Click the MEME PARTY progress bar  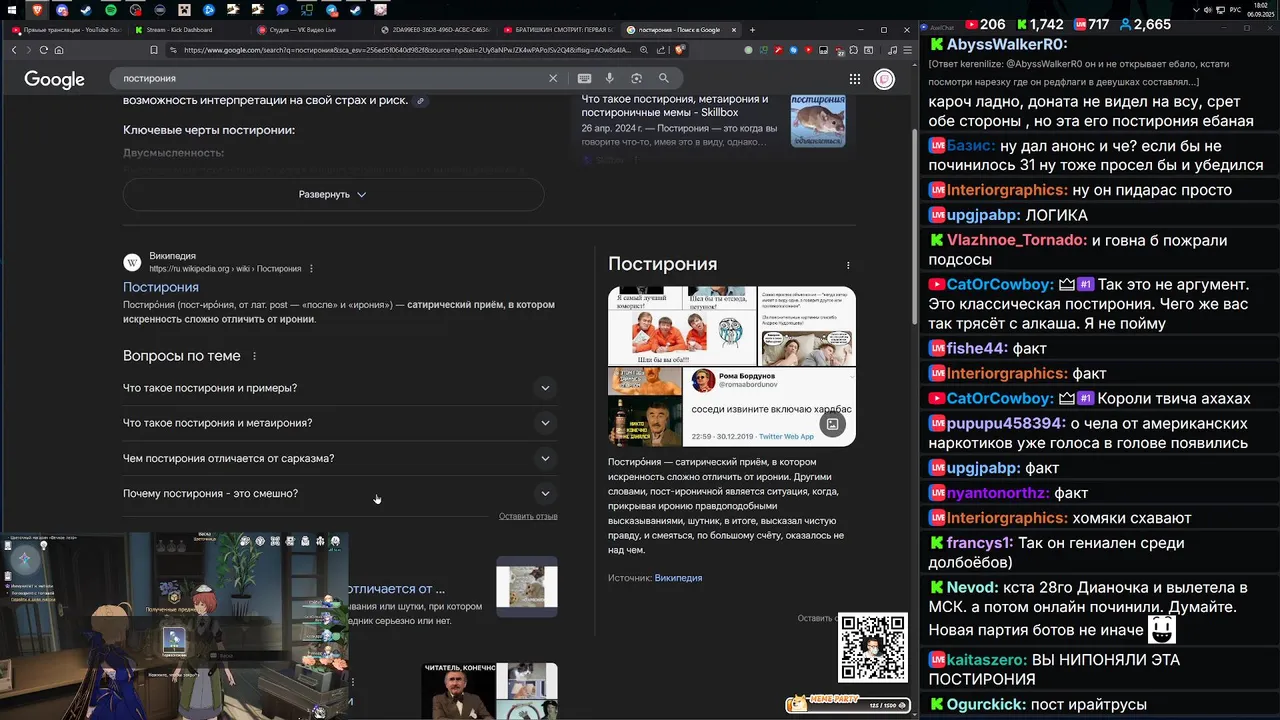coord(848,705)
